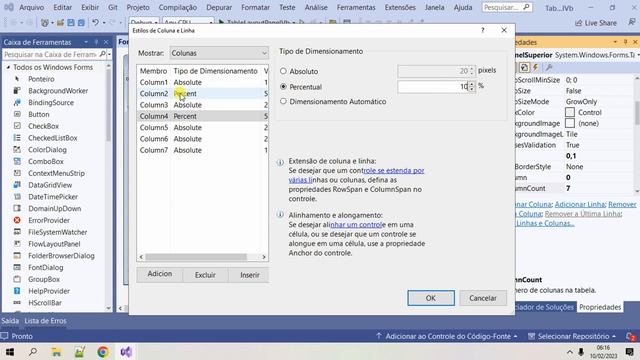640x360 pixels.
Task: Select Dimensionamento Automático radio button
Action: (x=283, y=101)
